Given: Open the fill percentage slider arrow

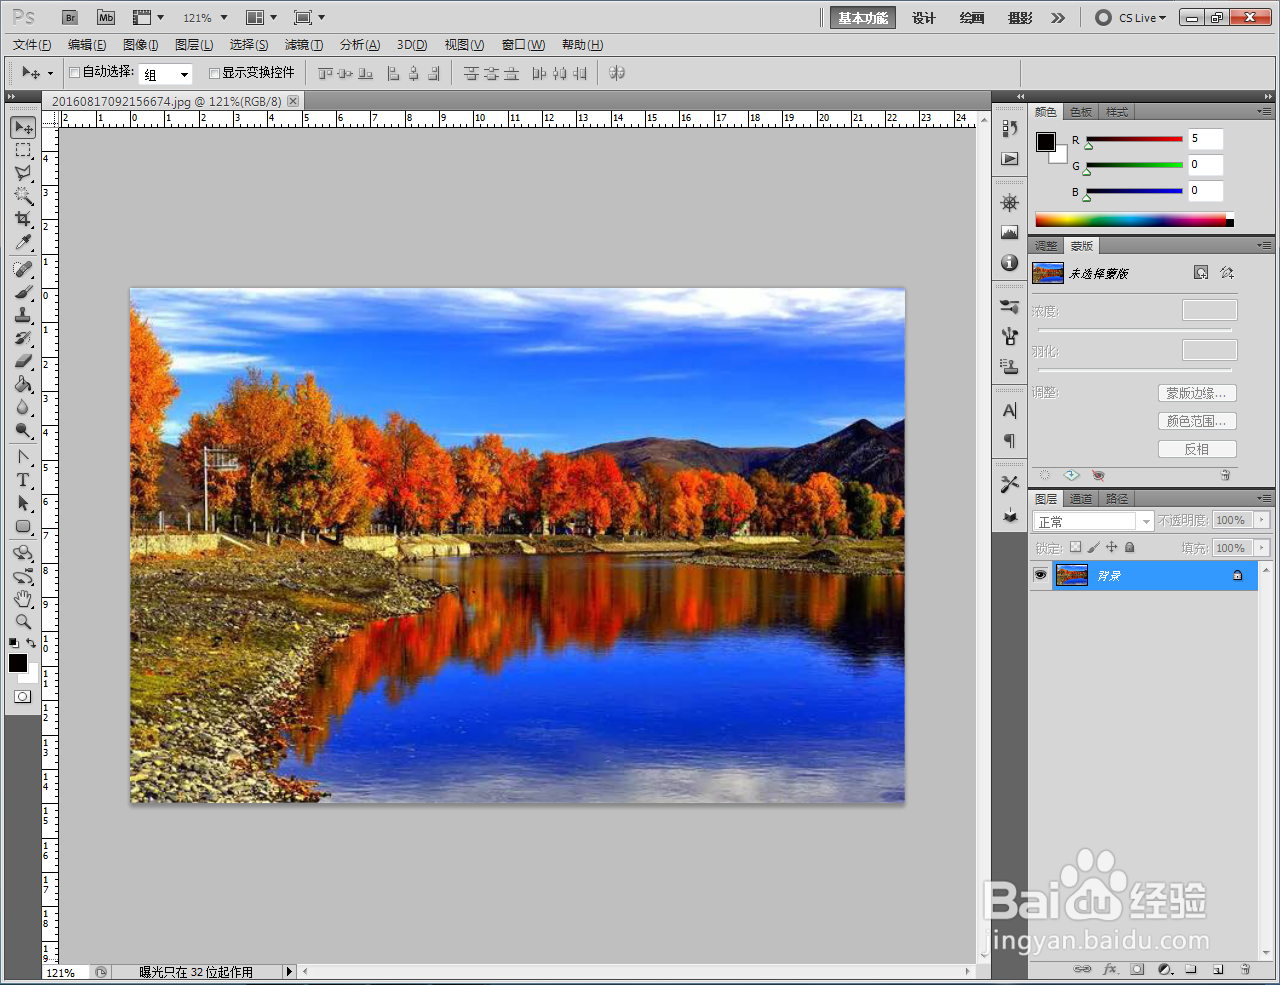Looking at the screenshot, I should click(1262, 548).
